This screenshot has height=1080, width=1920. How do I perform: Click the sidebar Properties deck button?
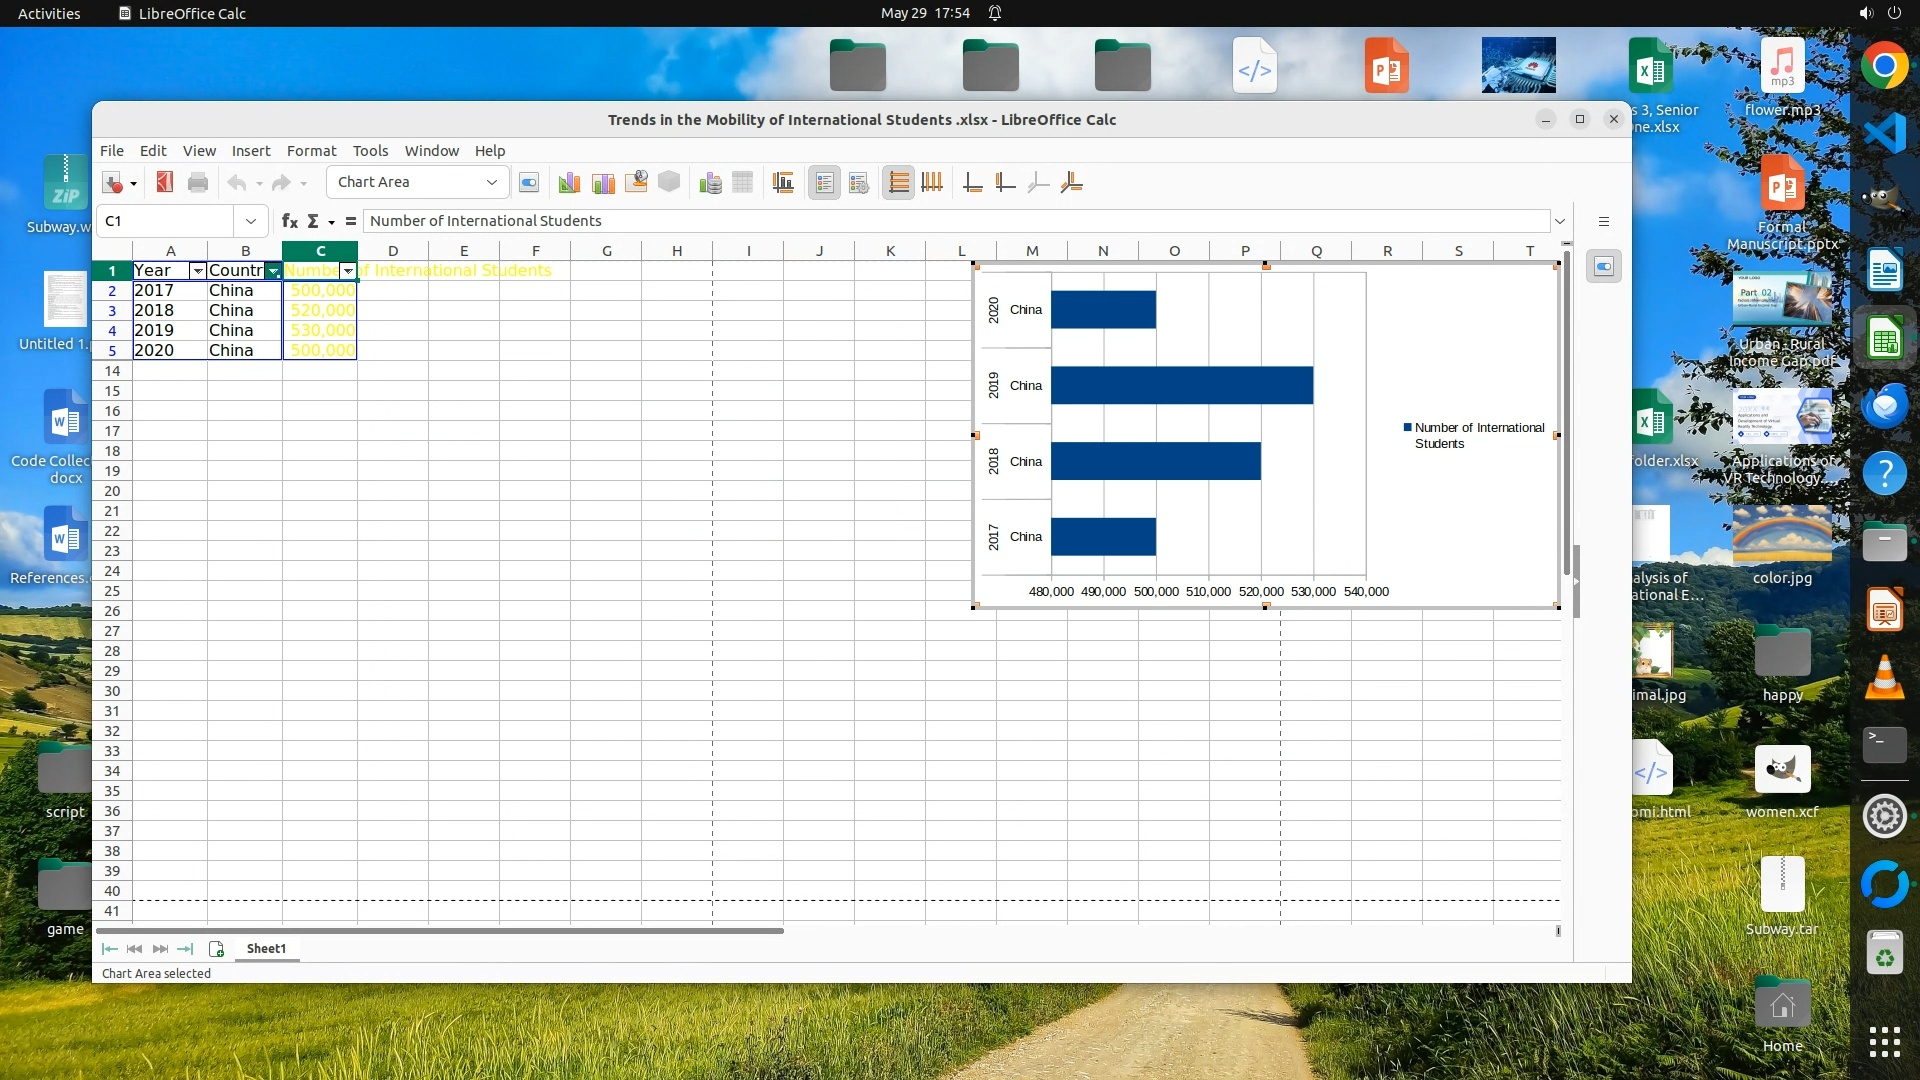click(x=1603, y=267)
